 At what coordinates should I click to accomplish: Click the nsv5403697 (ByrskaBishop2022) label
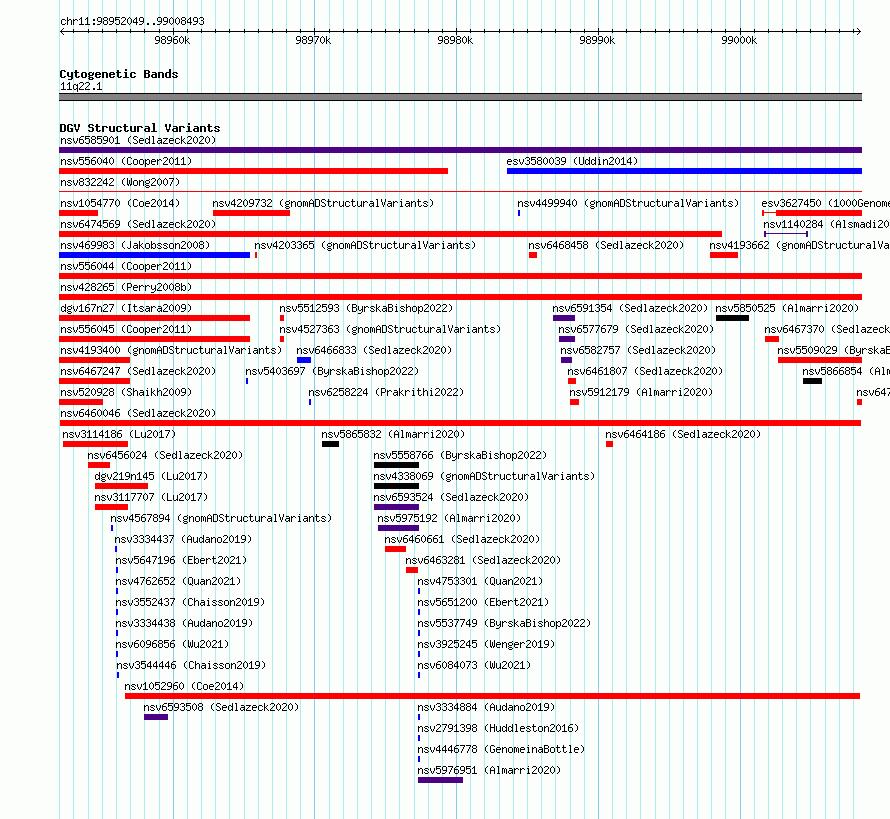coord(332,371)
